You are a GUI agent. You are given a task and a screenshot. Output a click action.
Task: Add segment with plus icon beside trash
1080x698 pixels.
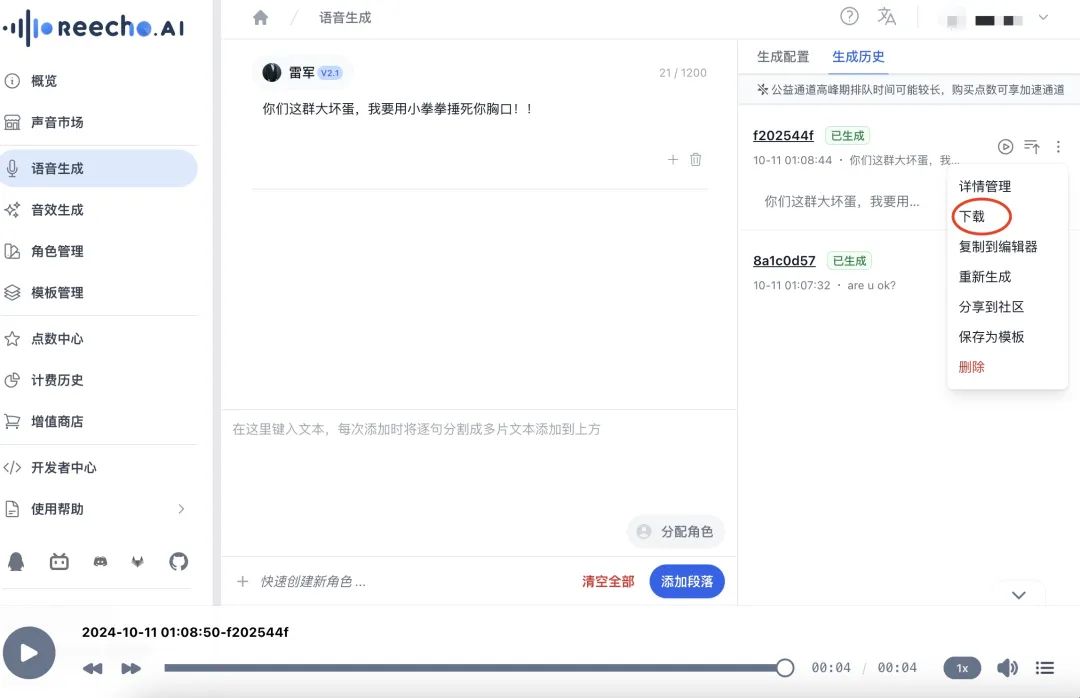coord(673,159)
